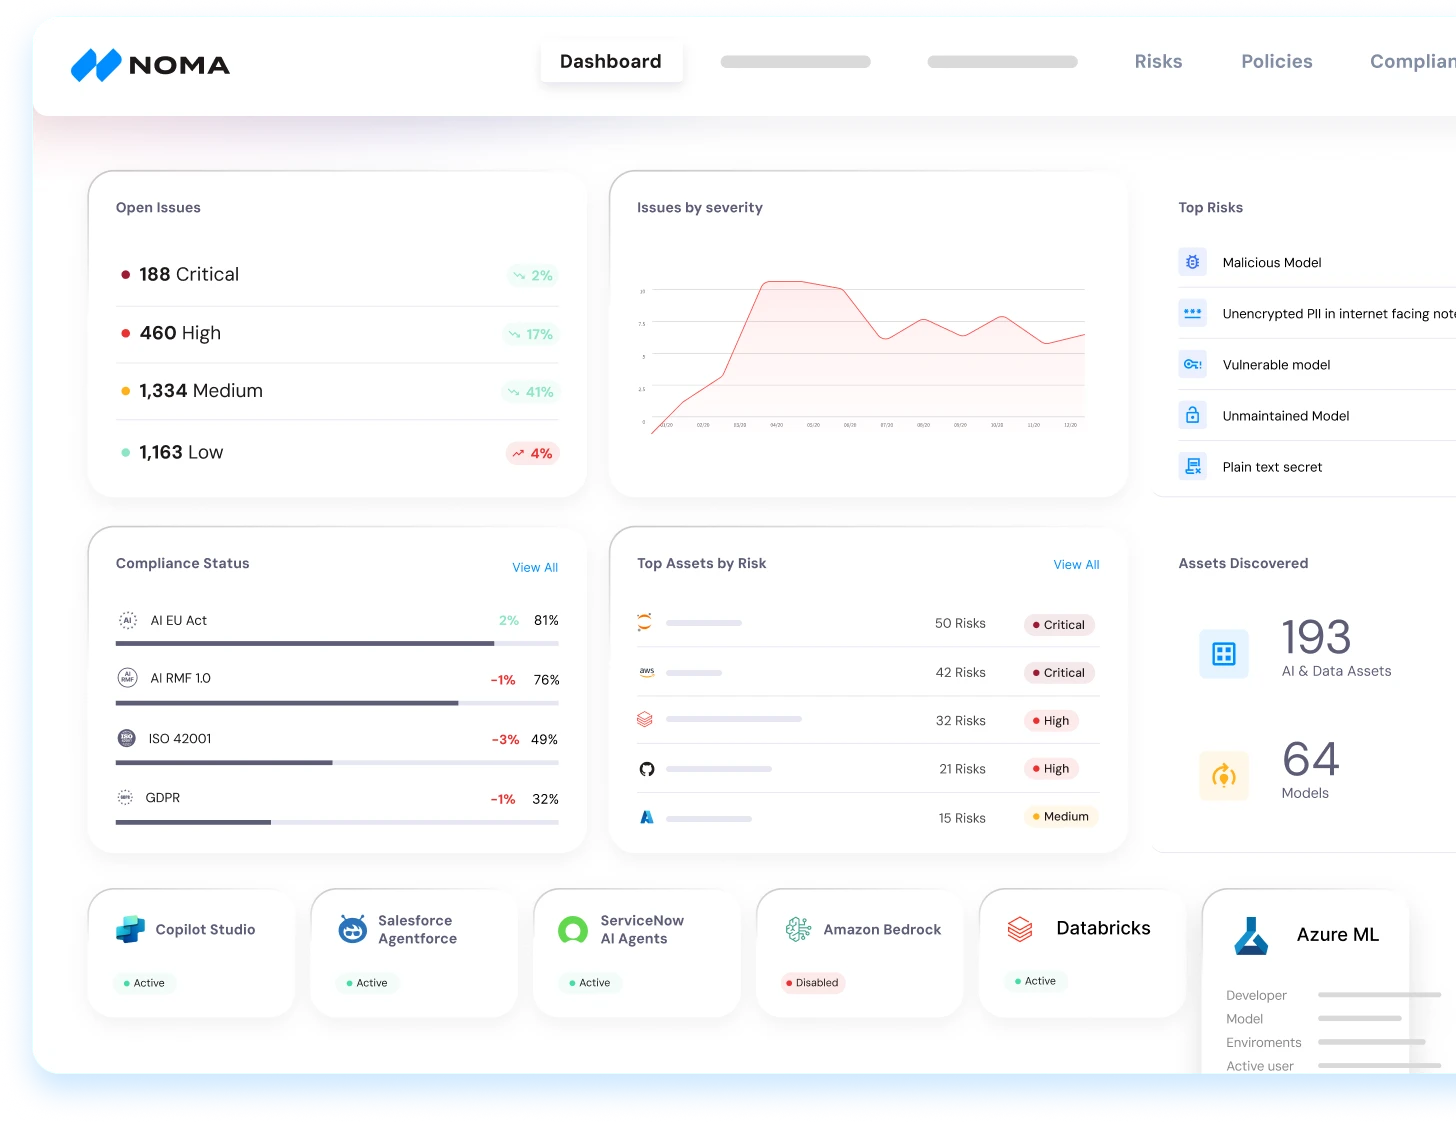
Task: Click View All in Compliance Status
Action: coord(535,567)
